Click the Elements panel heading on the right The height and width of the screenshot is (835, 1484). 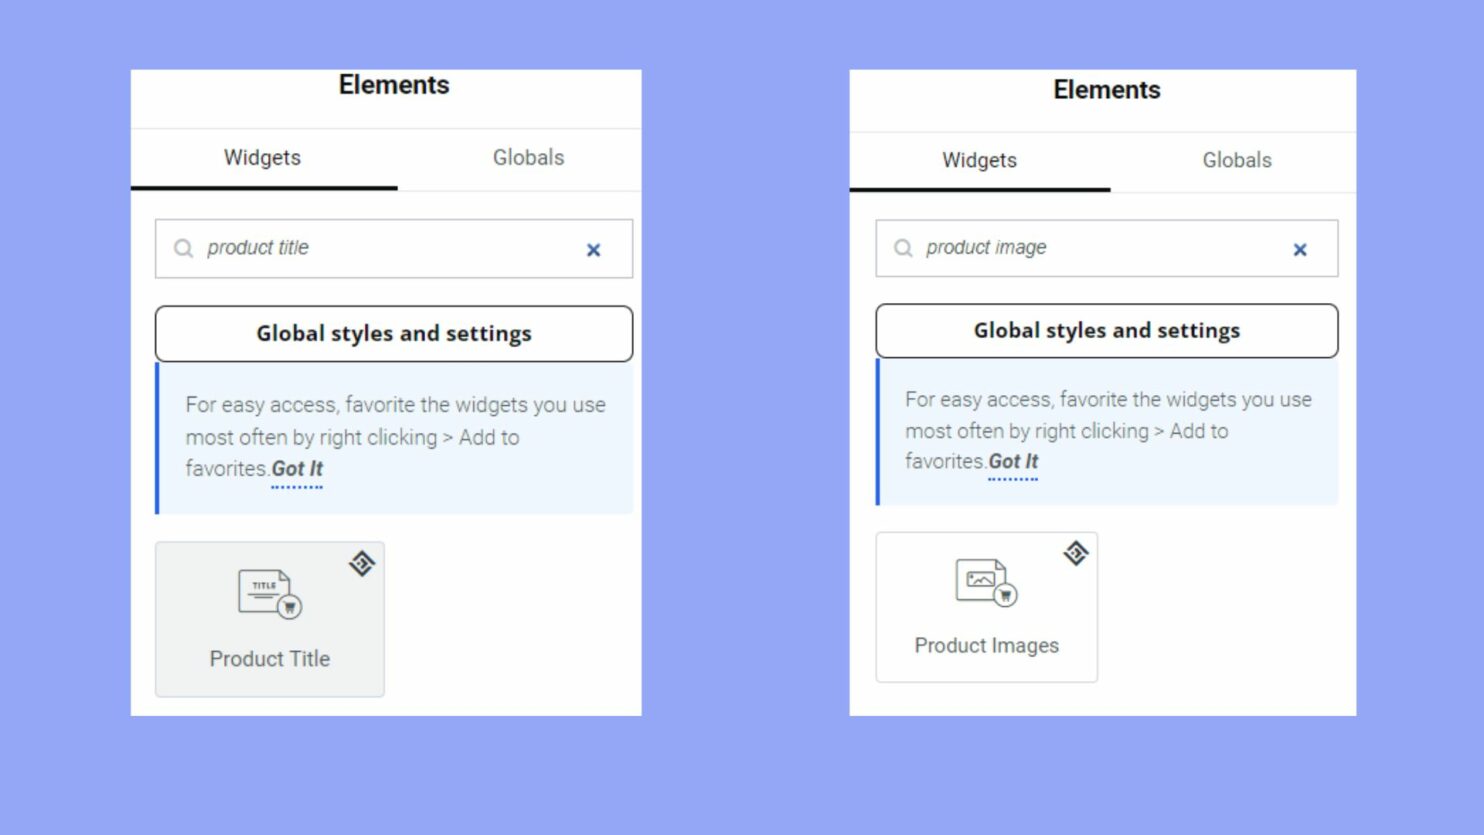coord(1106,89)
